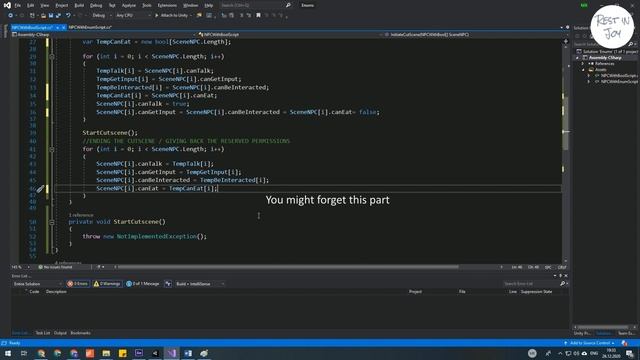The image size is (640, 360).
Task: Open the Edit menu
Action: [x=31, y=5]
